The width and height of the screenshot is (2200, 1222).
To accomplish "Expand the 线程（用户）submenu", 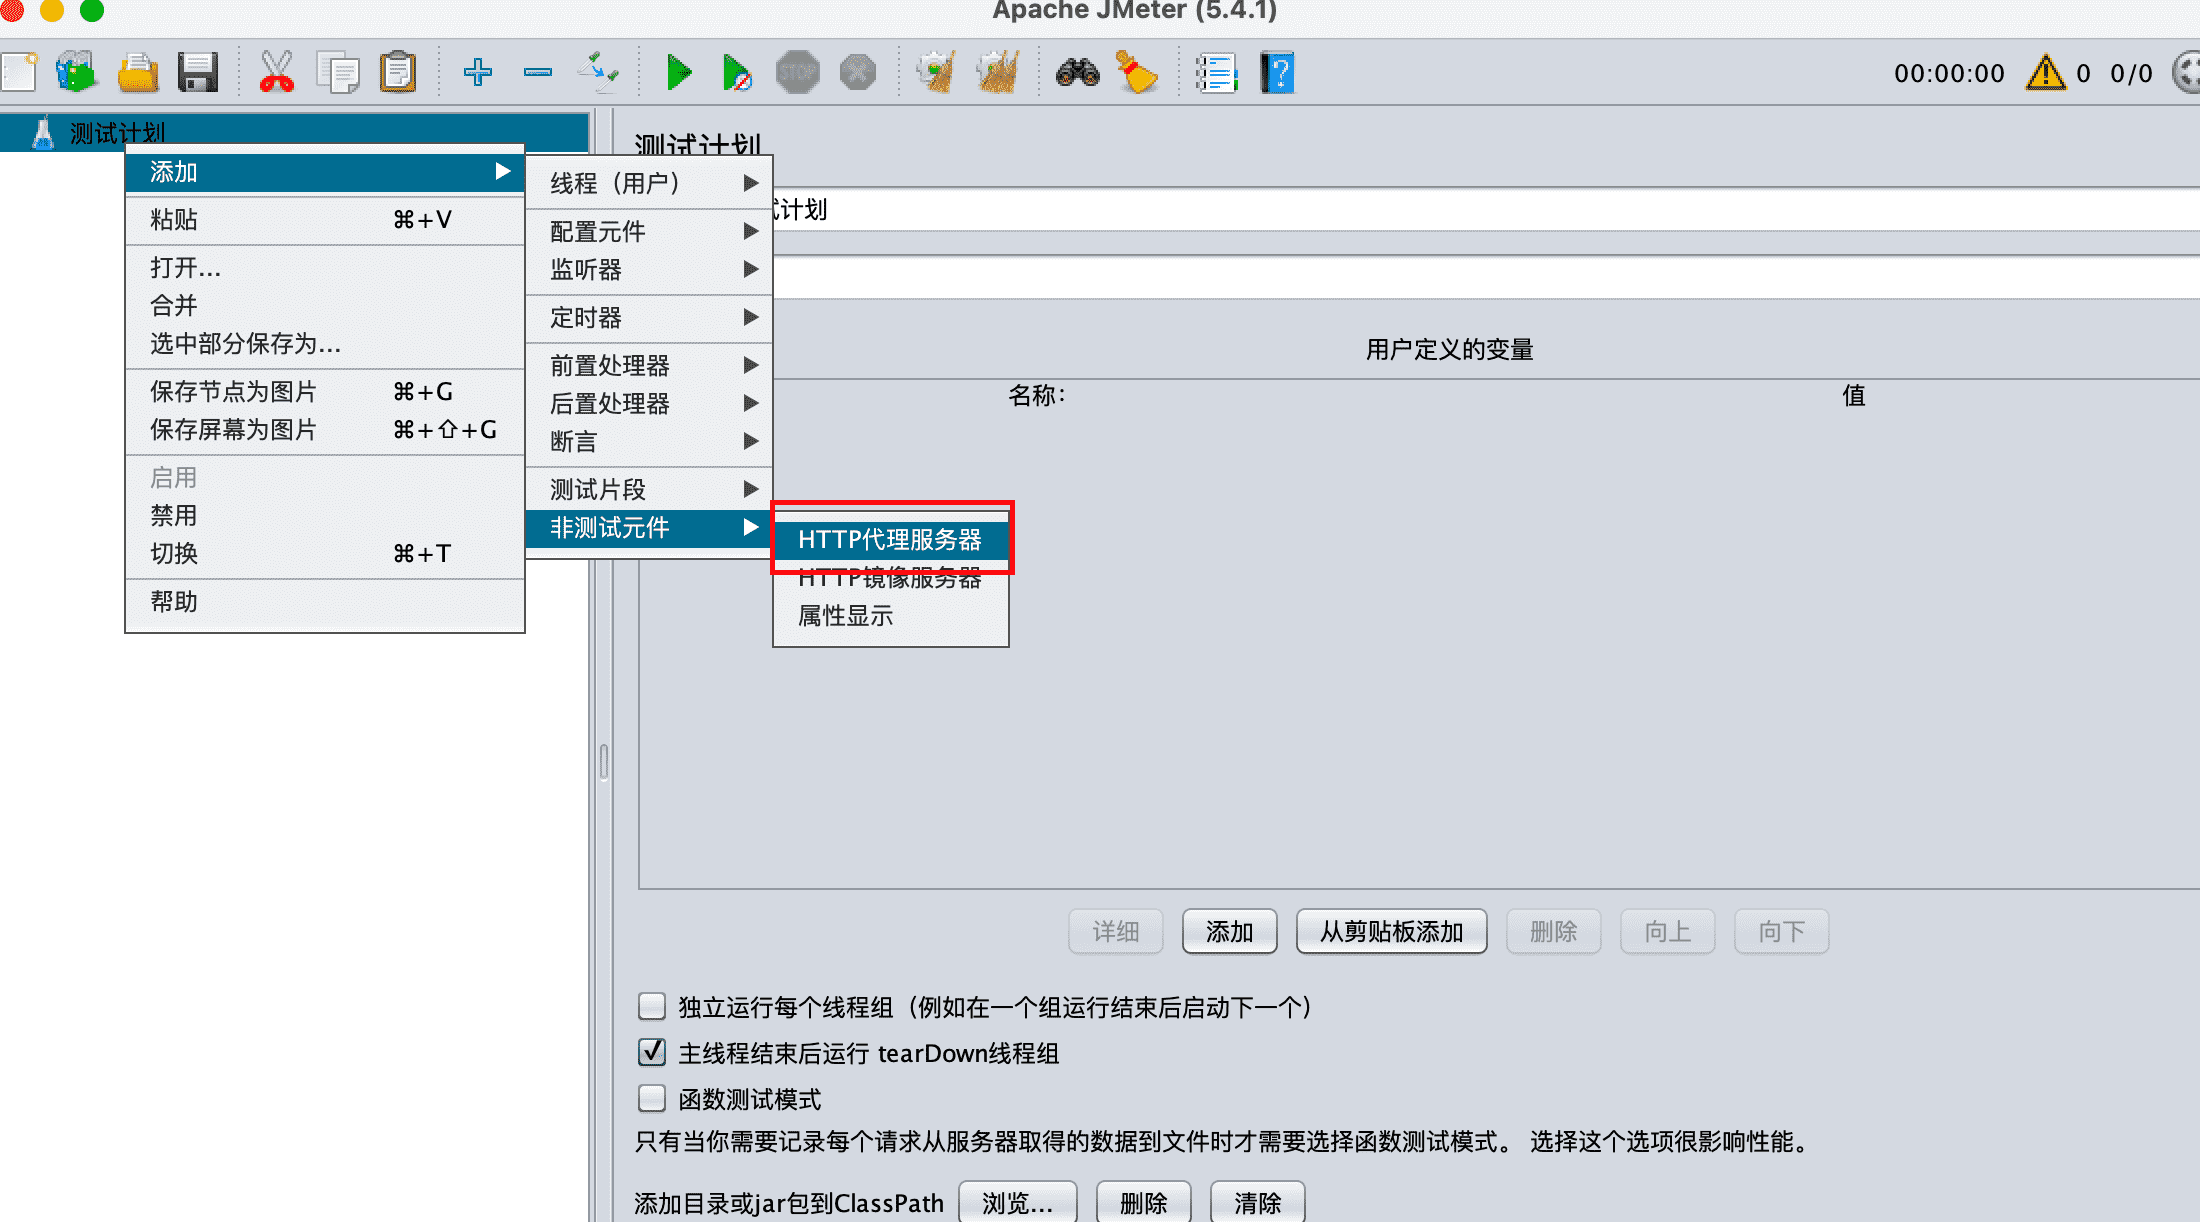I will 649,183.
